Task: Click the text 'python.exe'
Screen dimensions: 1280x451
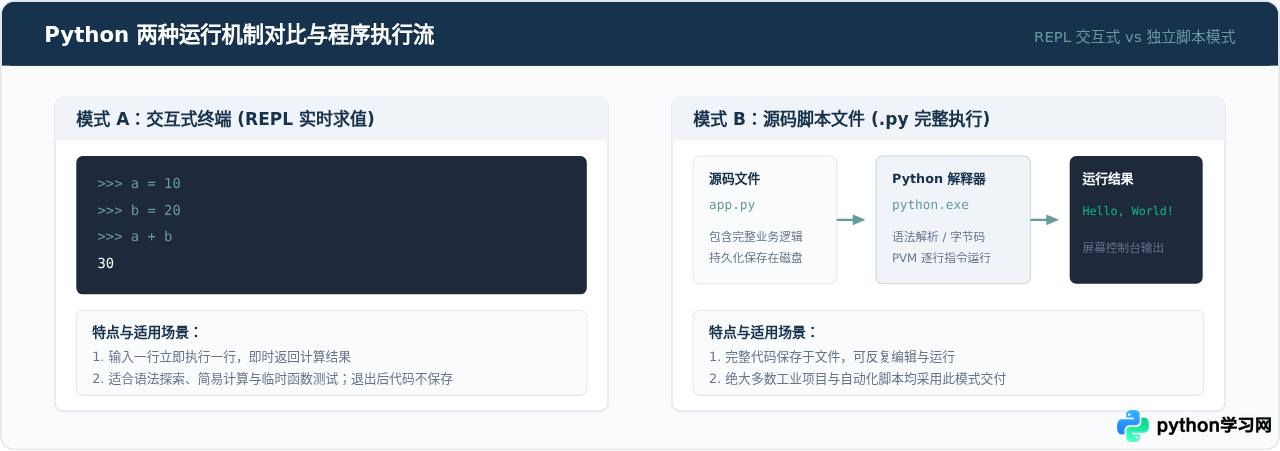Action: pos(930,205)
